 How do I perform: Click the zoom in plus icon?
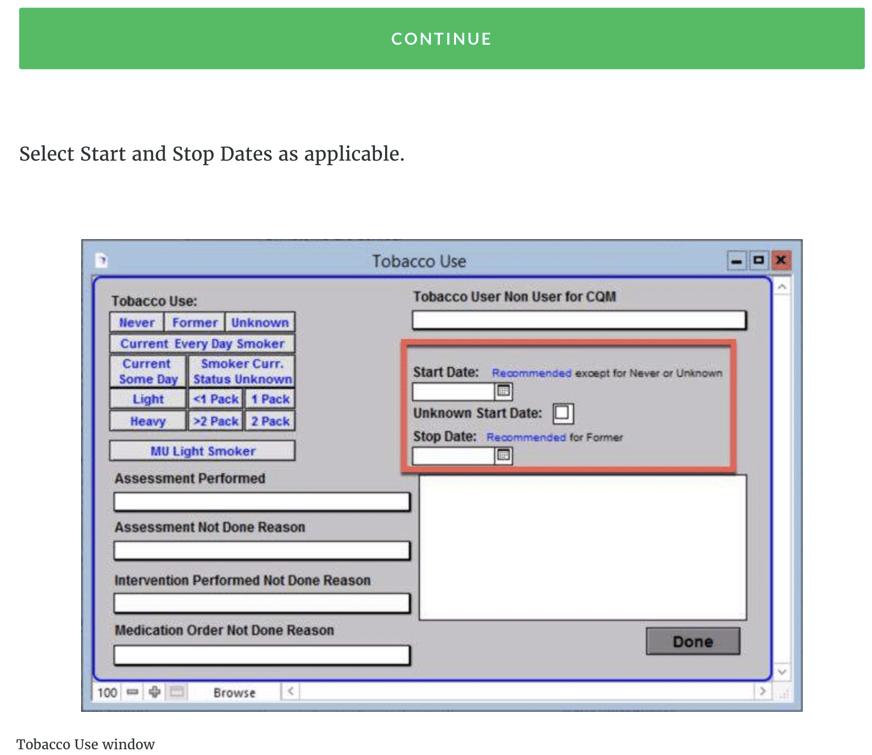pos(154,692)
